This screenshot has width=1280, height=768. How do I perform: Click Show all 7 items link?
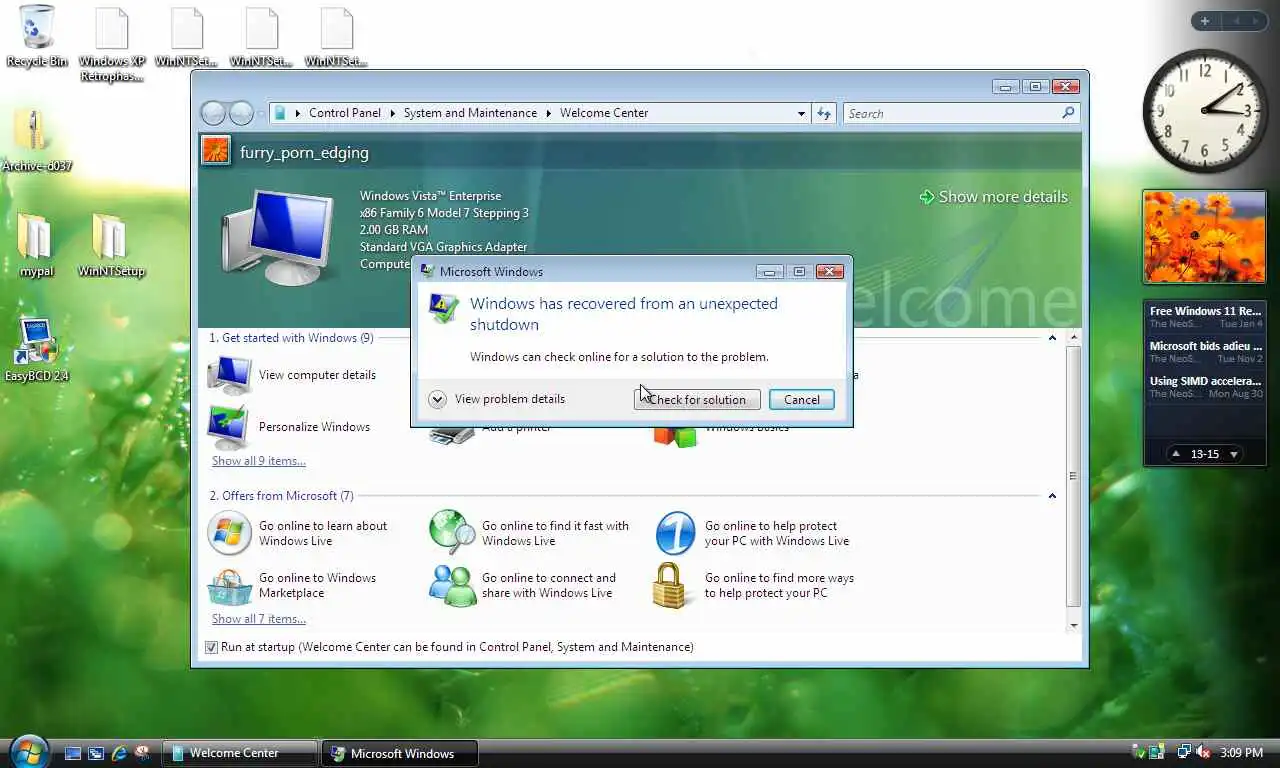coord(259,619)
